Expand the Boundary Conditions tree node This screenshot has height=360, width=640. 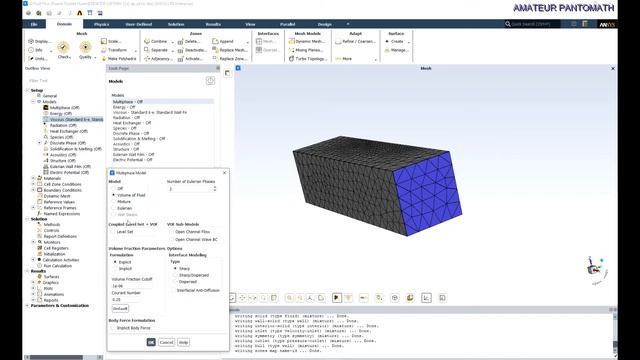[x=33, y=190]
